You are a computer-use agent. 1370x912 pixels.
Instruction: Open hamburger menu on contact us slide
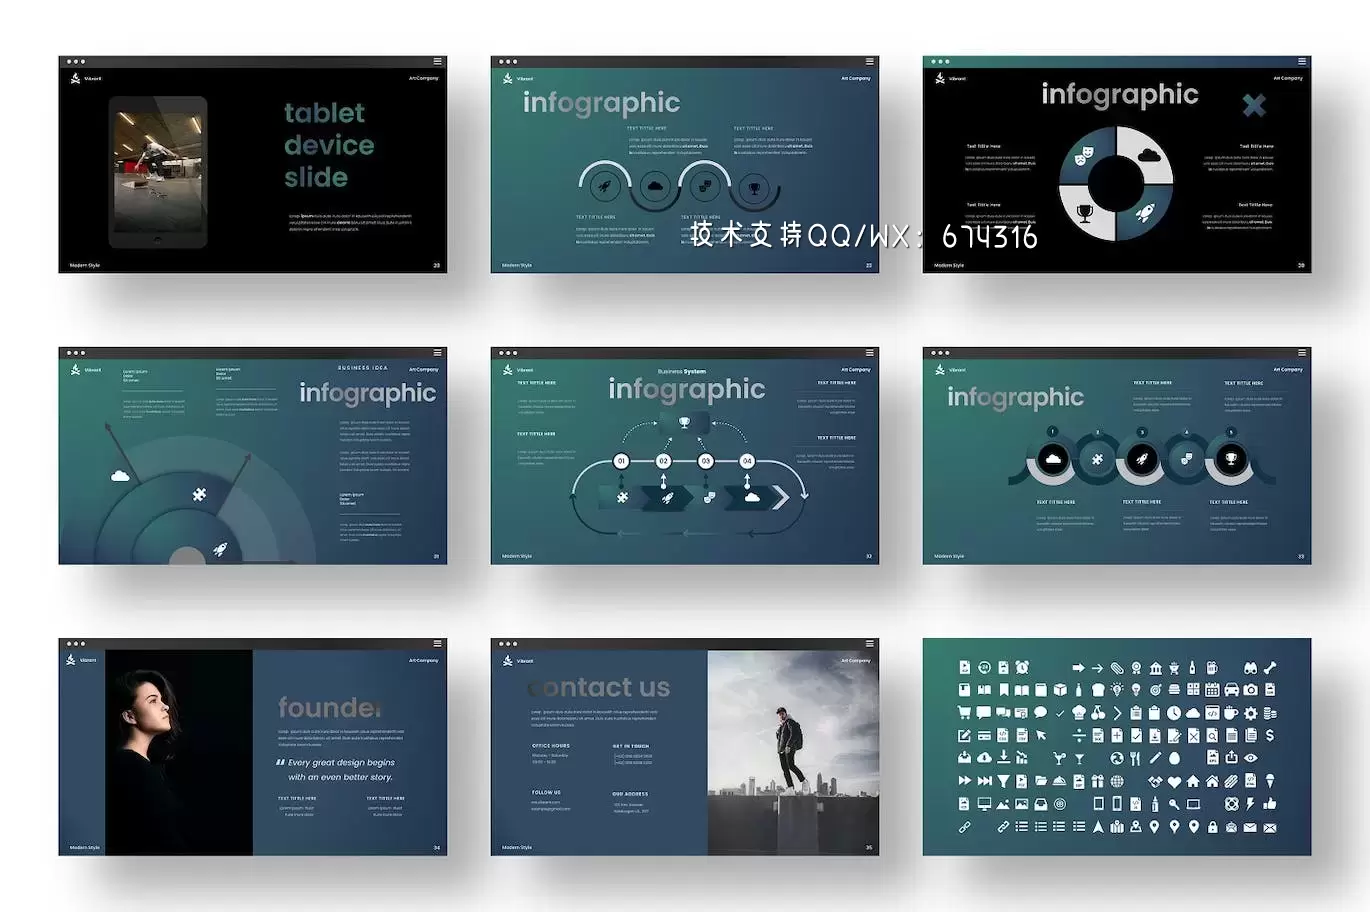click(869, 644)
